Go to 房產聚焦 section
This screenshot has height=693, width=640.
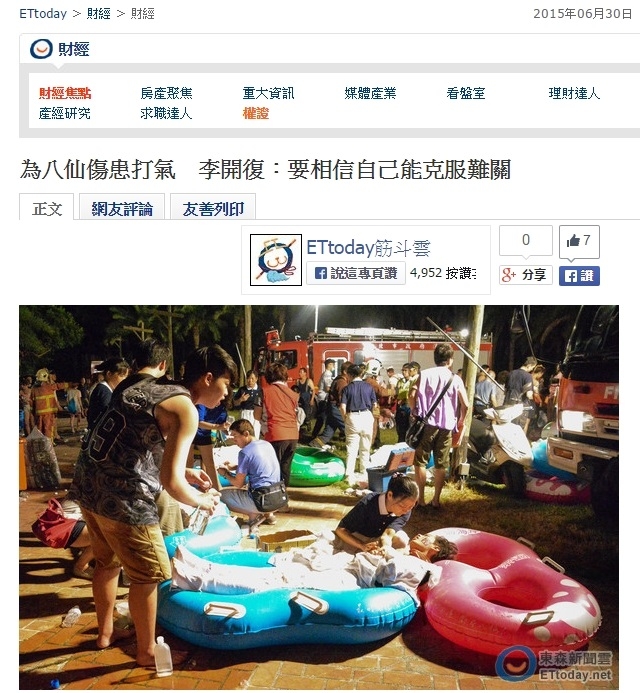click(x=166, y=93)
